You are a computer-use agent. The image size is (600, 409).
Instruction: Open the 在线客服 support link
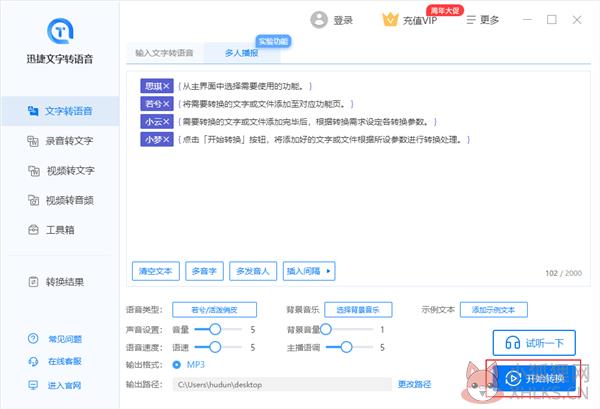point(65,361)
